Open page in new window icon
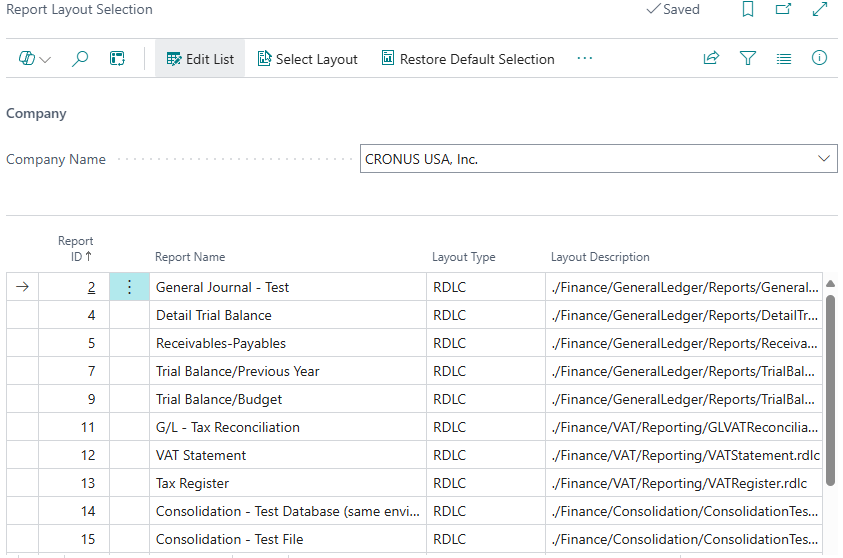Screen dimensions: 843x558 pos(783,10)
